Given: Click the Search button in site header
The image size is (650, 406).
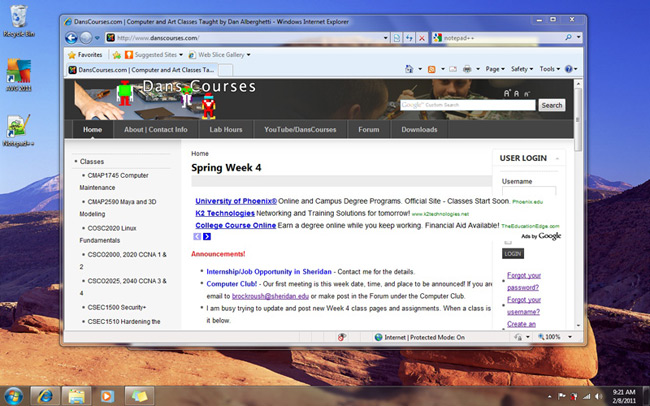Looking at the screenshot, I should click(552, 105).
